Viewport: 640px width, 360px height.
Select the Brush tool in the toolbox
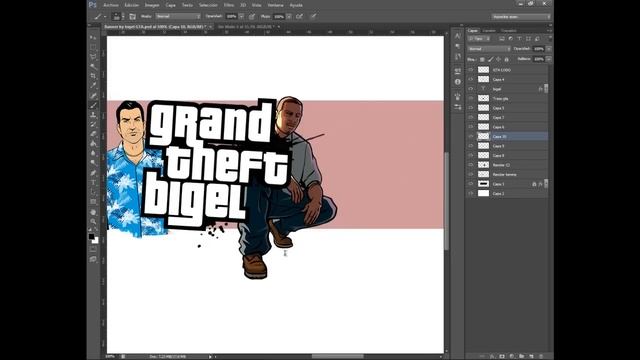pyautogui.click(x=93, y=105)
